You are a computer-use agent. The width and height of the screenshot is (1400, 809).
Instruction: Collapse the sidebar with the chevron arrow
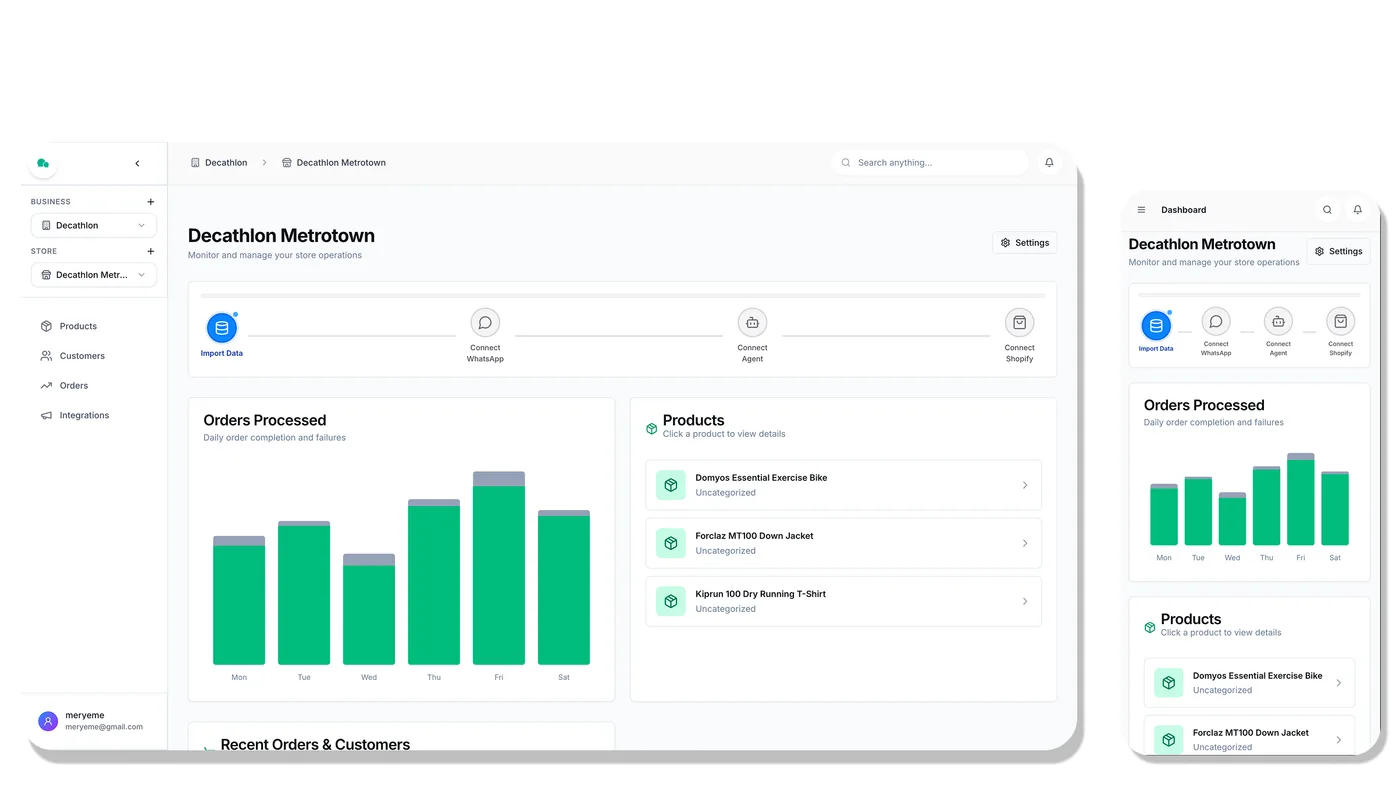pyautogui.click(x=137, y=163)
